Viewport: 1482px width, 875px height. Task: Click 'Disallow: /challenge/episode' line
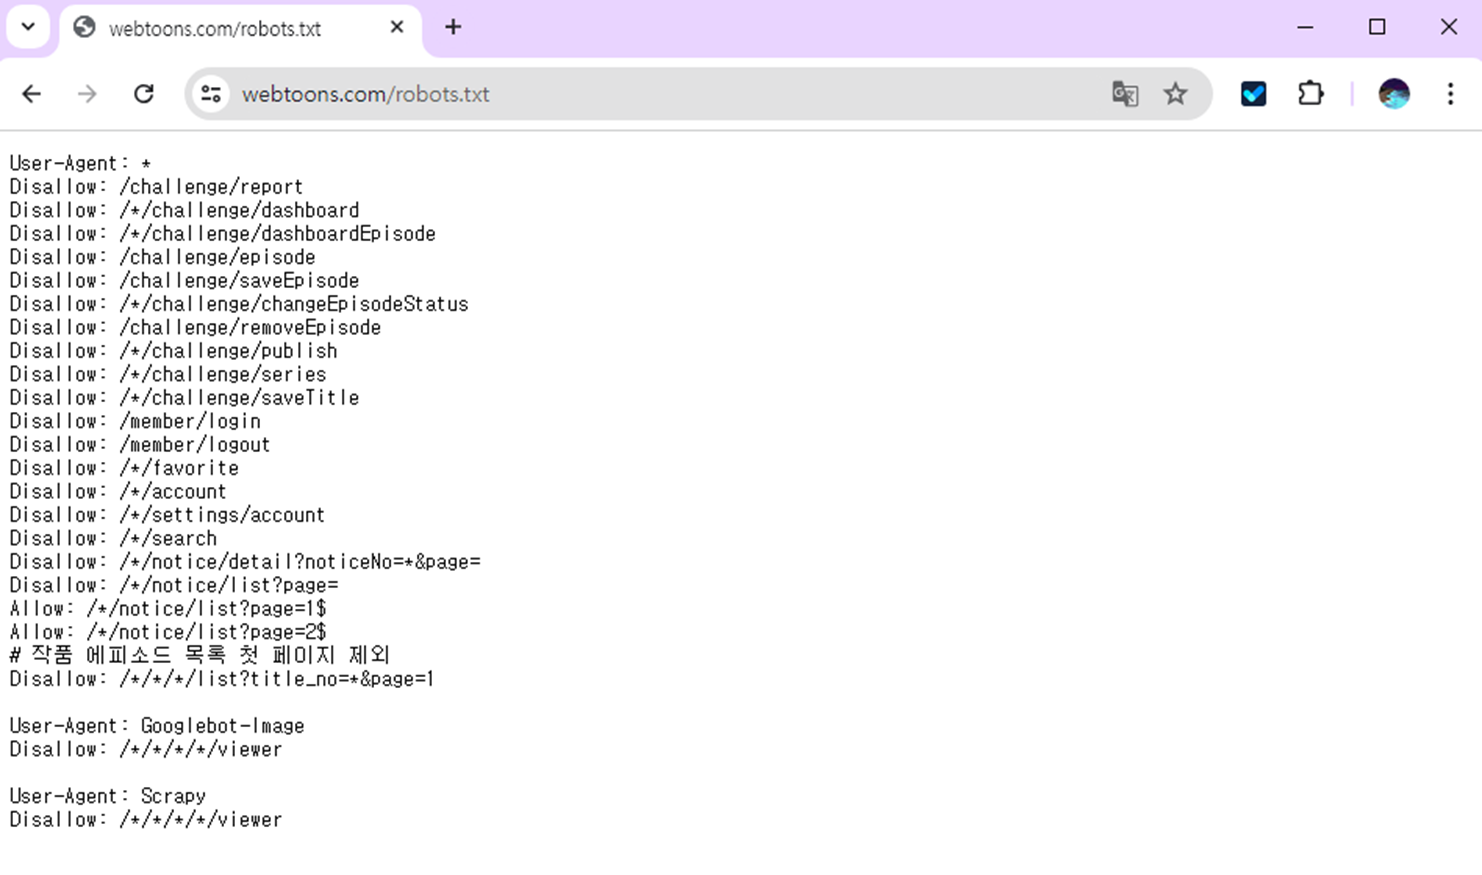(162, 257)
